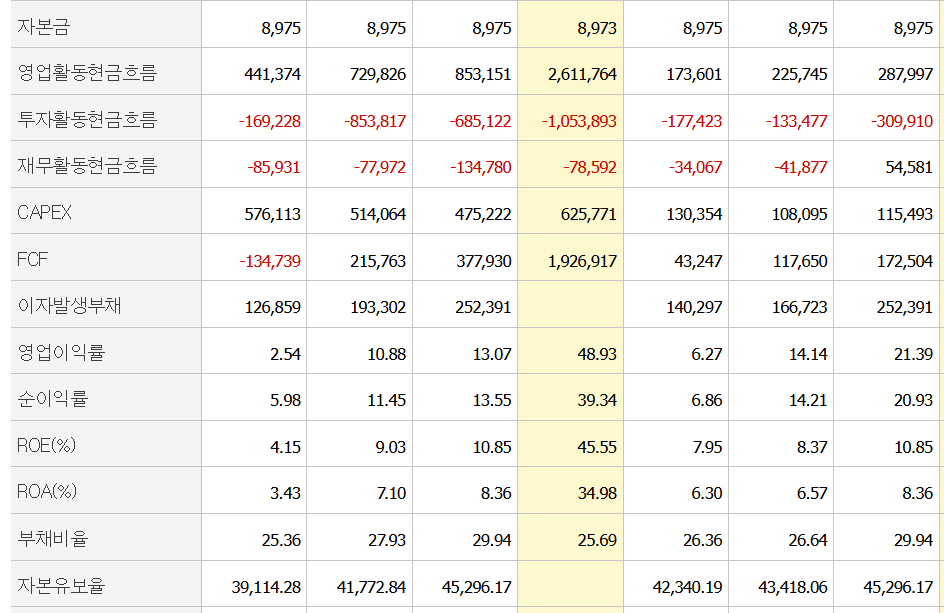Viewport: 944px width, 613px height.
Task: Select the 부채비율 row header
Action: (x=52, y=539)
